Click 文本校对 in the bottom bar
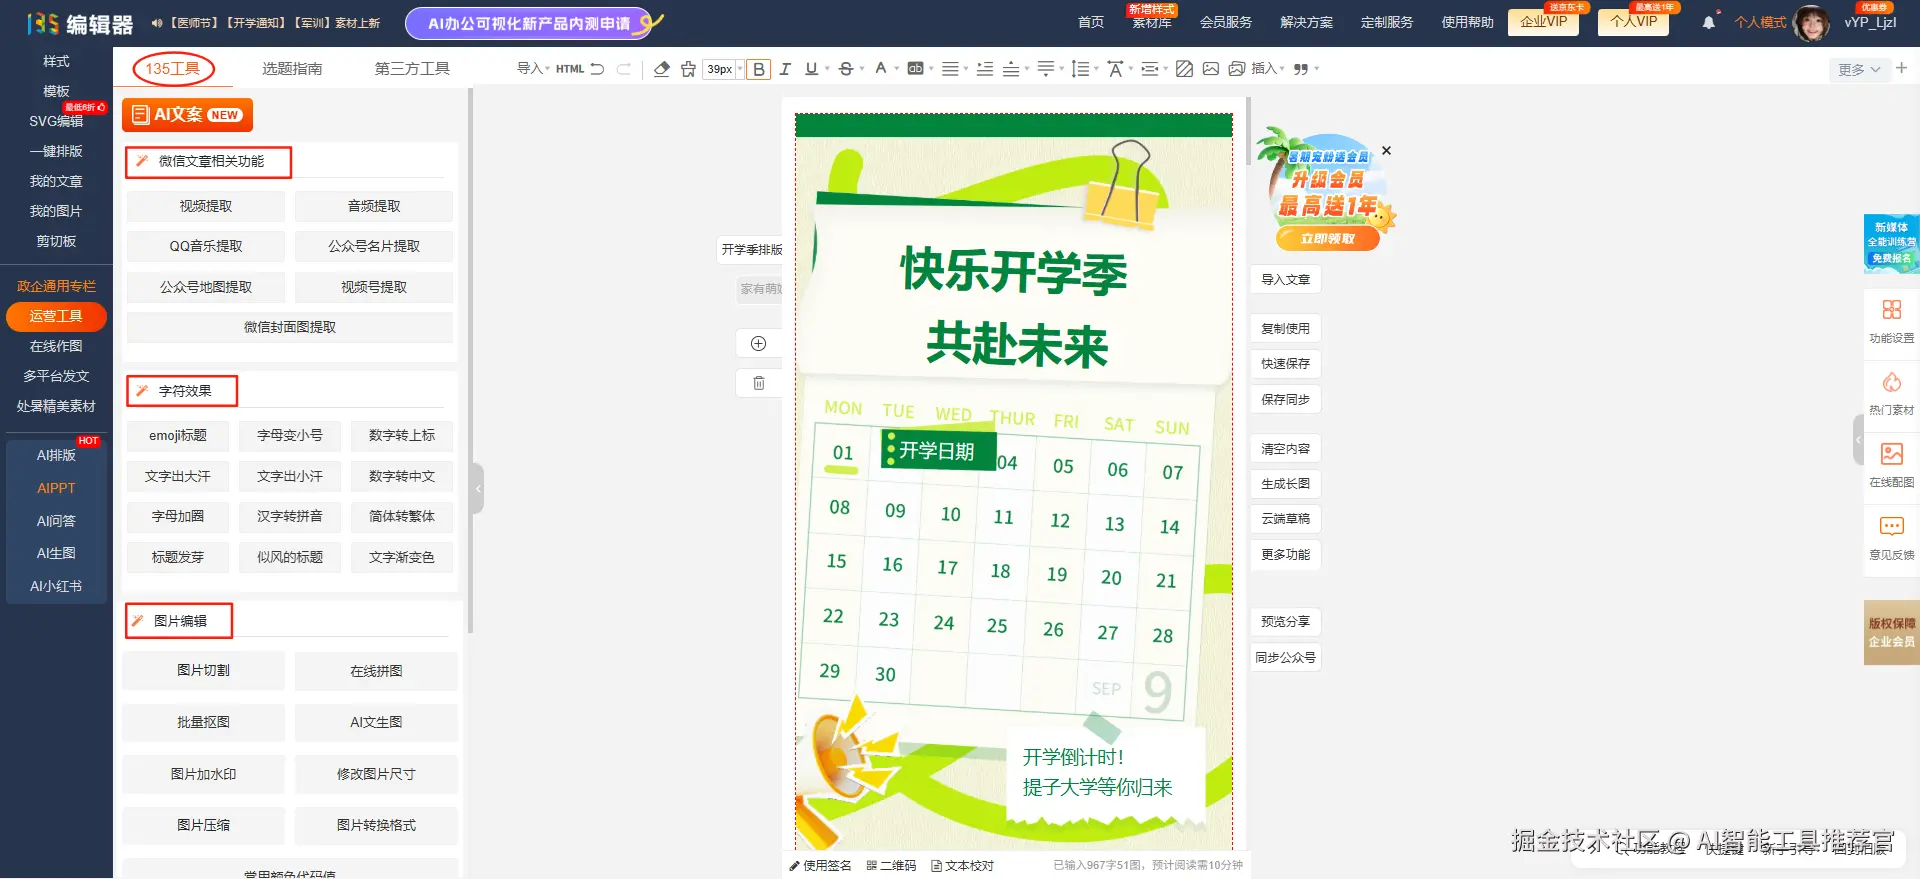Image resolution: width=1920 pixels, height=879 pixels. click(962, 866)
